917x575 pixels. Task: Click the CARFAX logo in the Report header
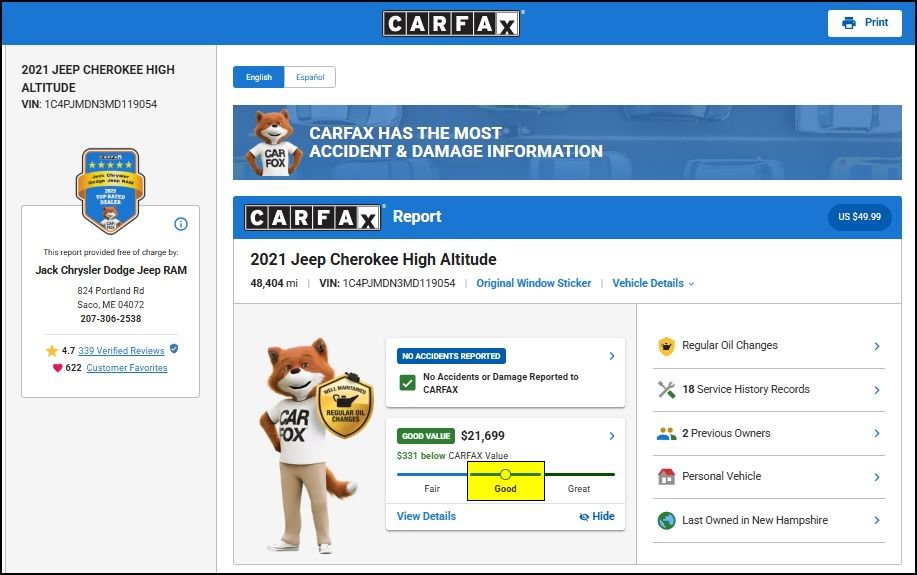pos(313,218)
